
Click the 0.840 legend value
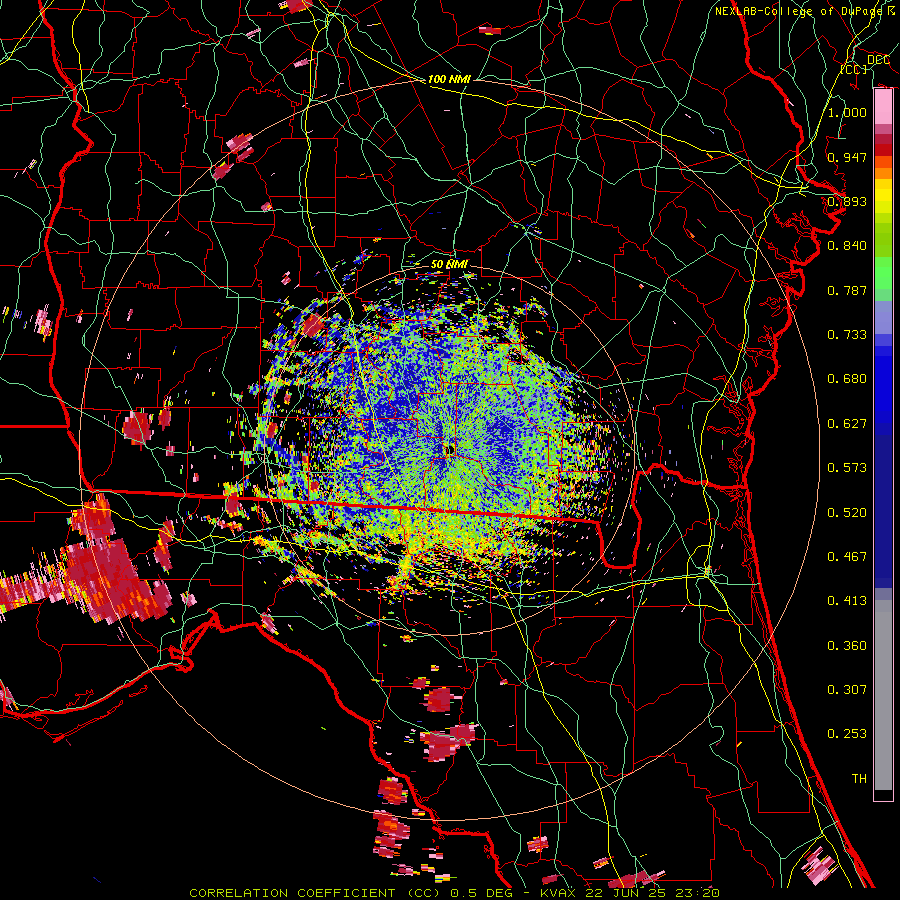(x=847, y=246)
